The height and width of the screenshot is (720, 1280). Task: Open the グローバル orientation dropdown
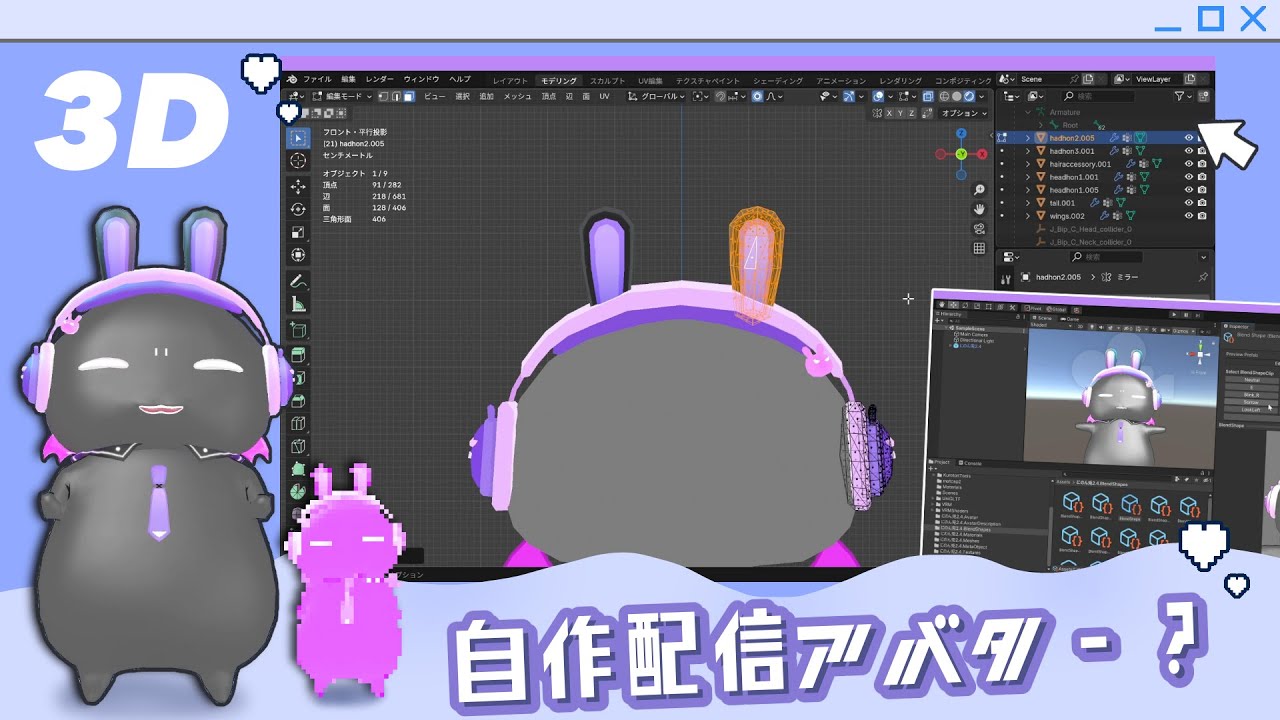pyautogui.click(x=658, y=97)
